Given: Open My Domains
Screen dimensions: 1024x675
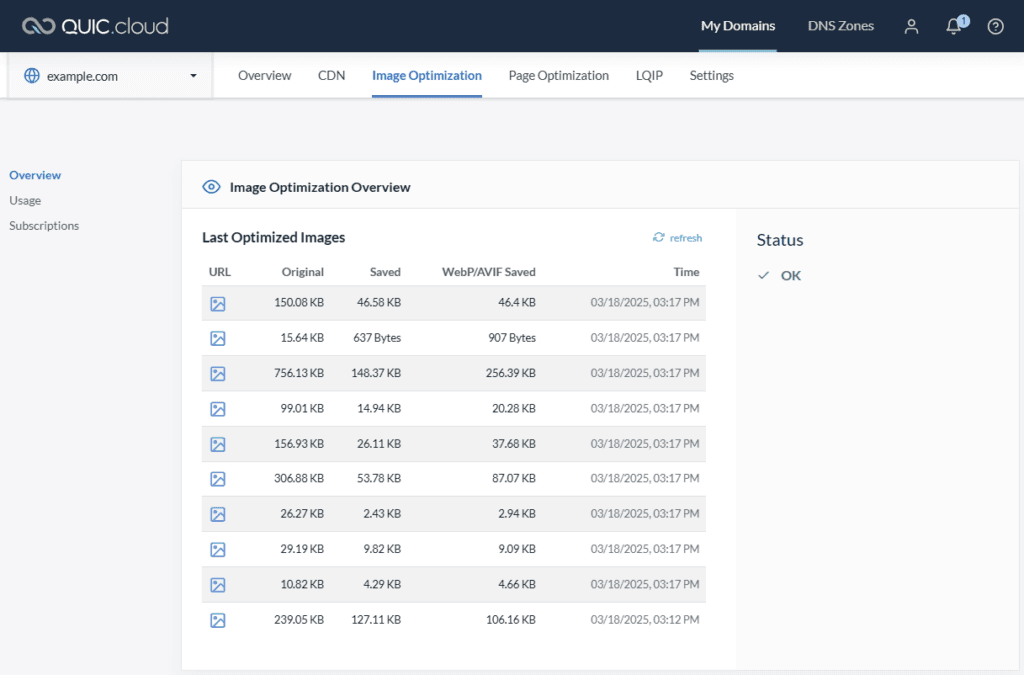Looking at the screenshot, I should (737, 26).
